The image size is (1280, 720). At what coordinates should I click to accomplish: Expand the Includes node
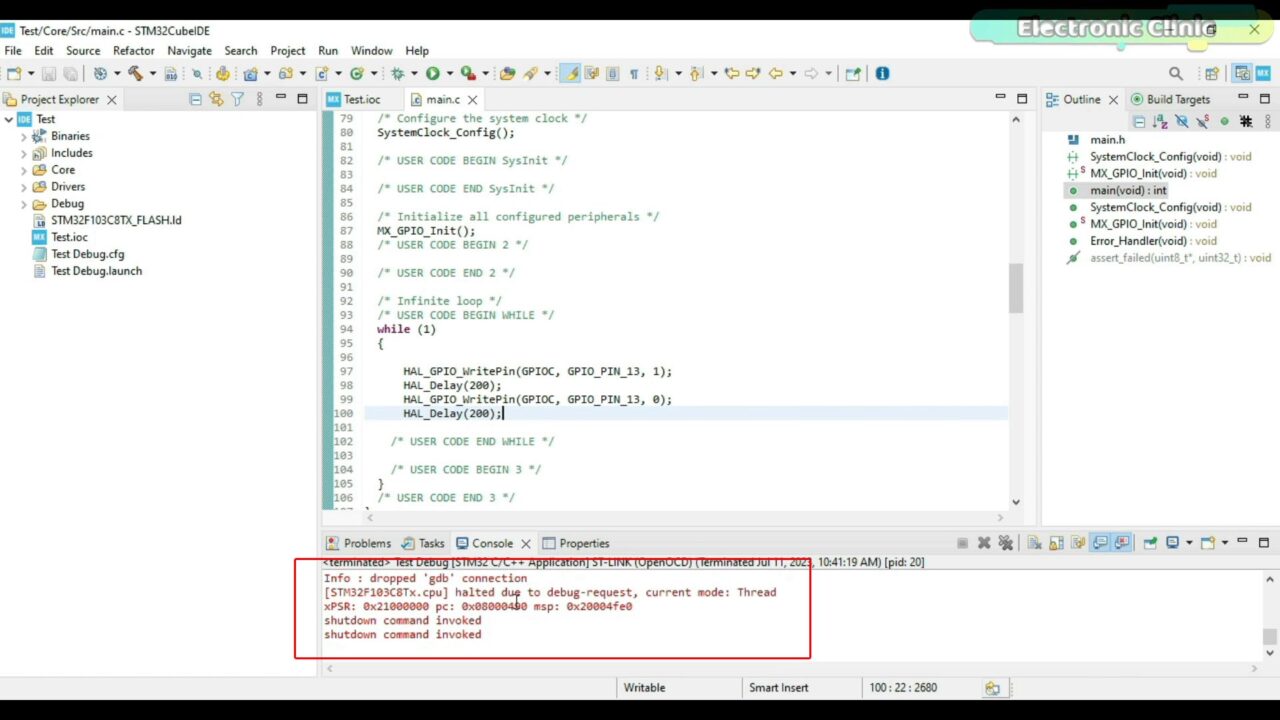24,153
